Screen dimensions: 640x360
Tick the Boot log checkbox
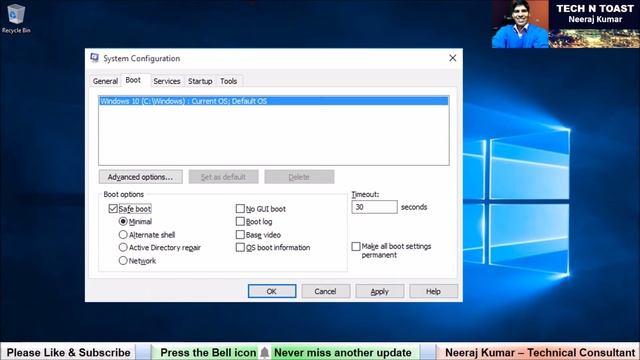coord(240,222)
